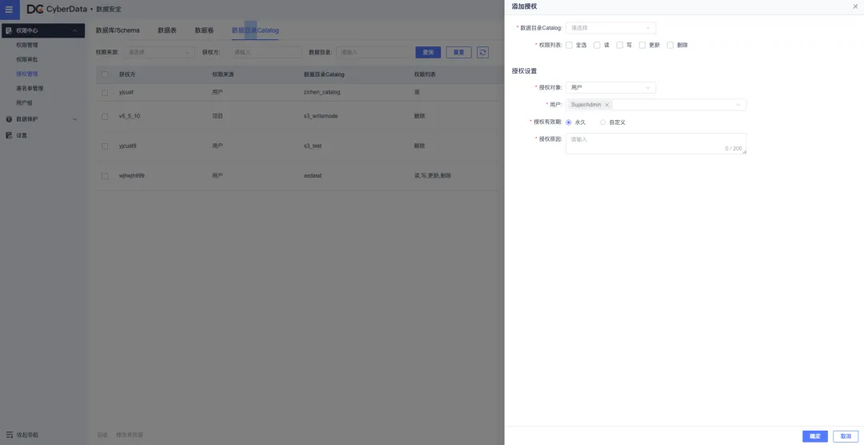The image size is (864, 445).
Task: Open the hamburger menu in the top-left
Action: tap(9, 9)
